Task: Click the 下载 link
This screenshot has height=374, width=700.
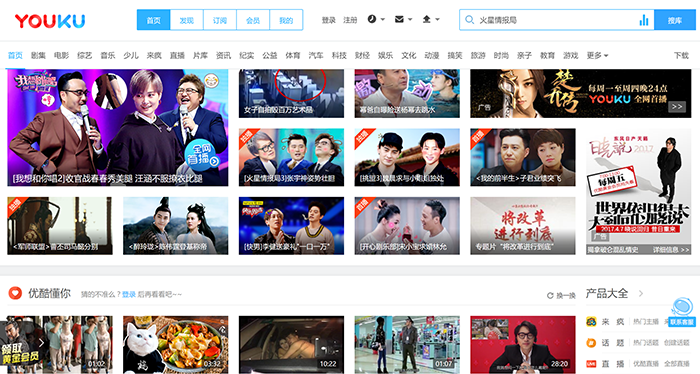Action: pos(681,55)
